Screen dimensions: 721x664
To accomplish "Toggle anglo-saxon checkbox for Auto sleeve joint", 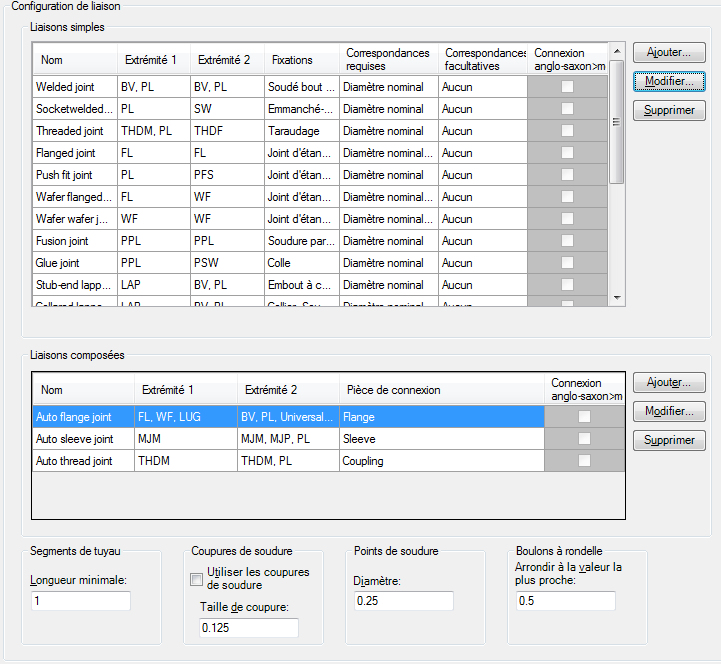I will coord(584,439).
